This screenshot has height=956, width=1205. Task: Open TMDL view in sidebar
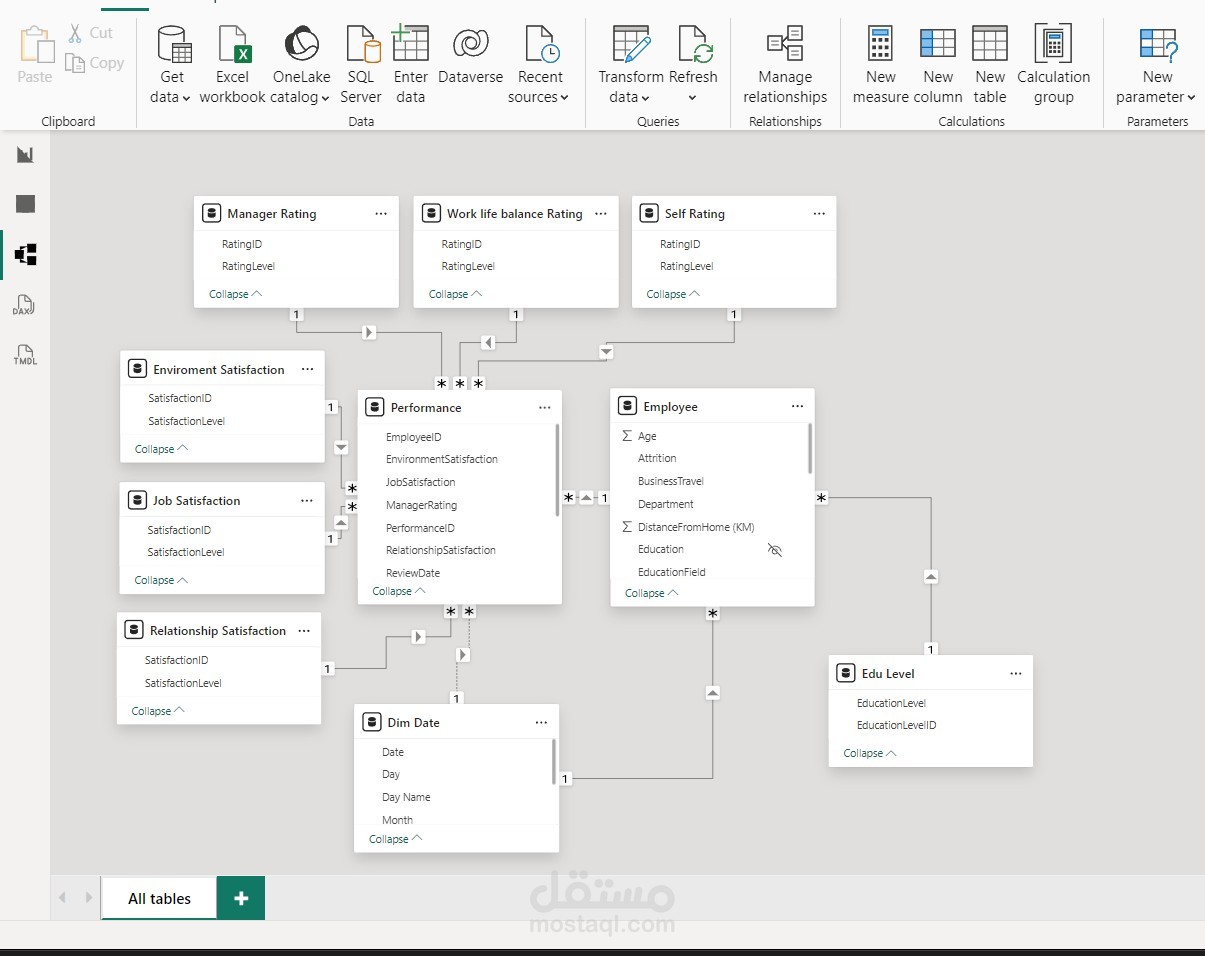25,355
